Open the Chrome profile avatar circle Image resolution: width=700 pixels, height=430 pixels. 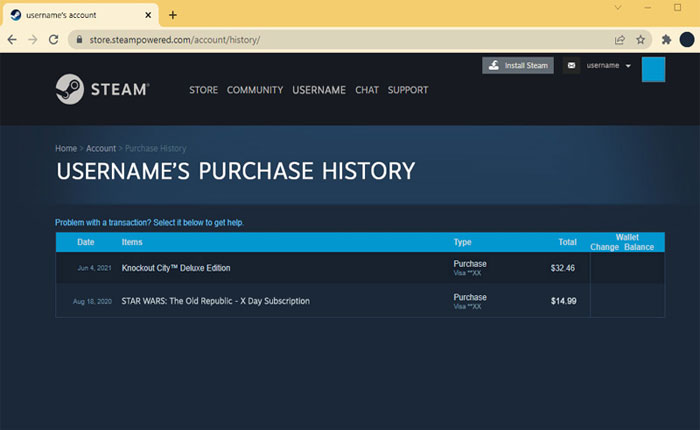[x=687, y=40]
